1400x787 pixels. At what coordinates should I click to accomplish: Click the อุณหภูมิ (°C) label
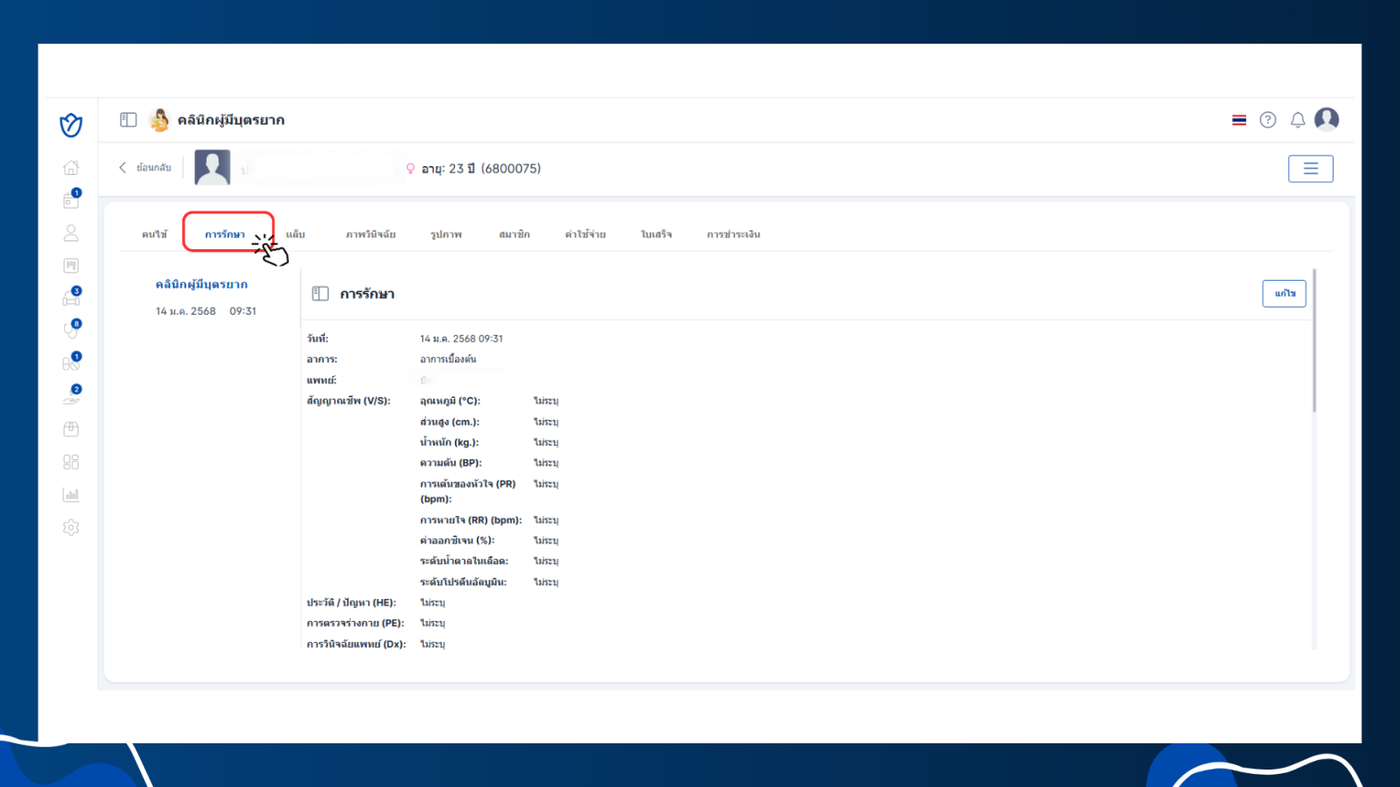coord(450,401)
